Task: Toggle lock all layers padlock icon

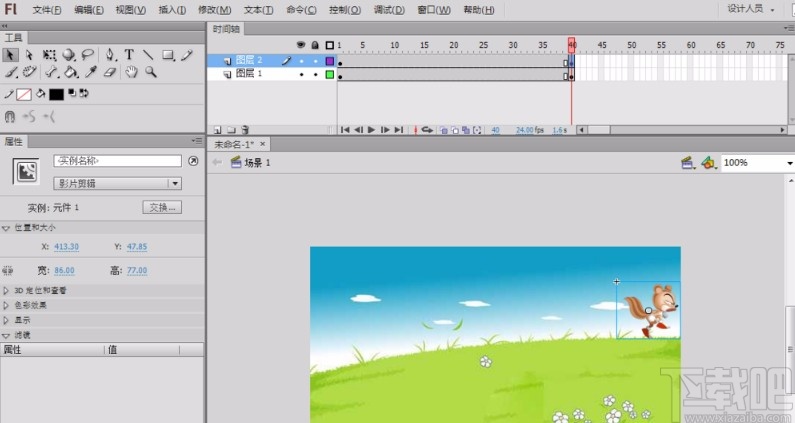Action: (315, 45)
